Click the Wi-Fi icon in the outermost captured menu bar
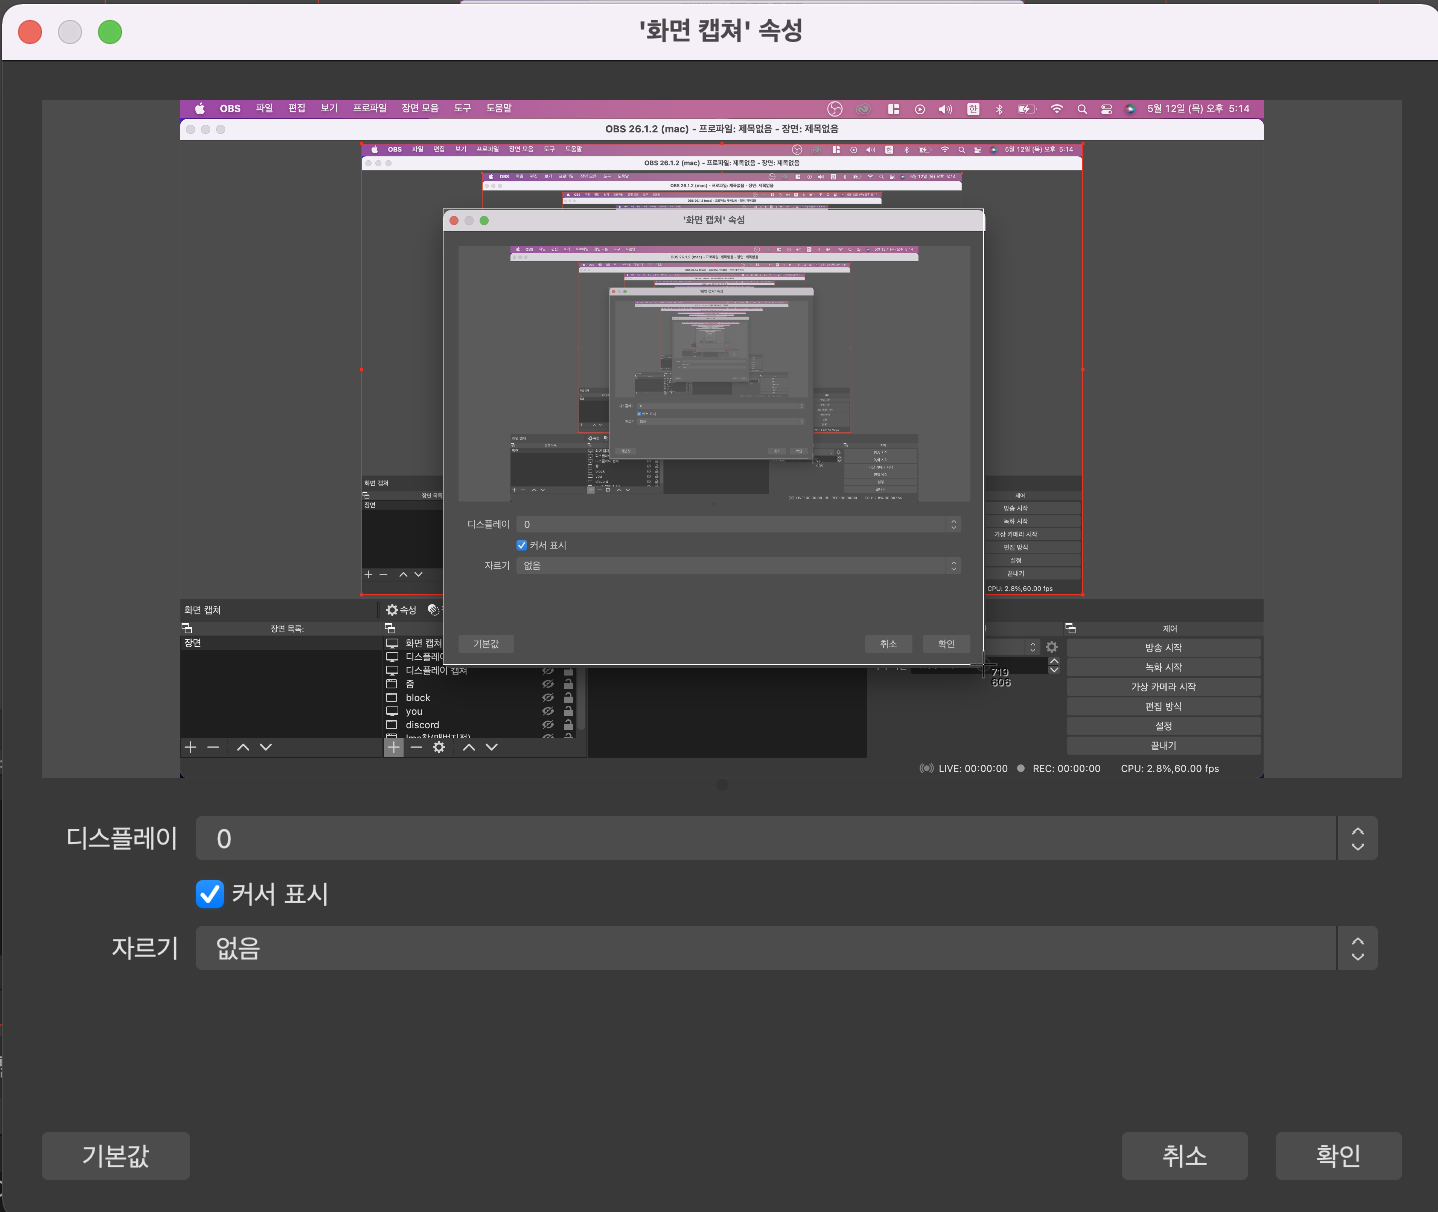 pos(1057,109)
